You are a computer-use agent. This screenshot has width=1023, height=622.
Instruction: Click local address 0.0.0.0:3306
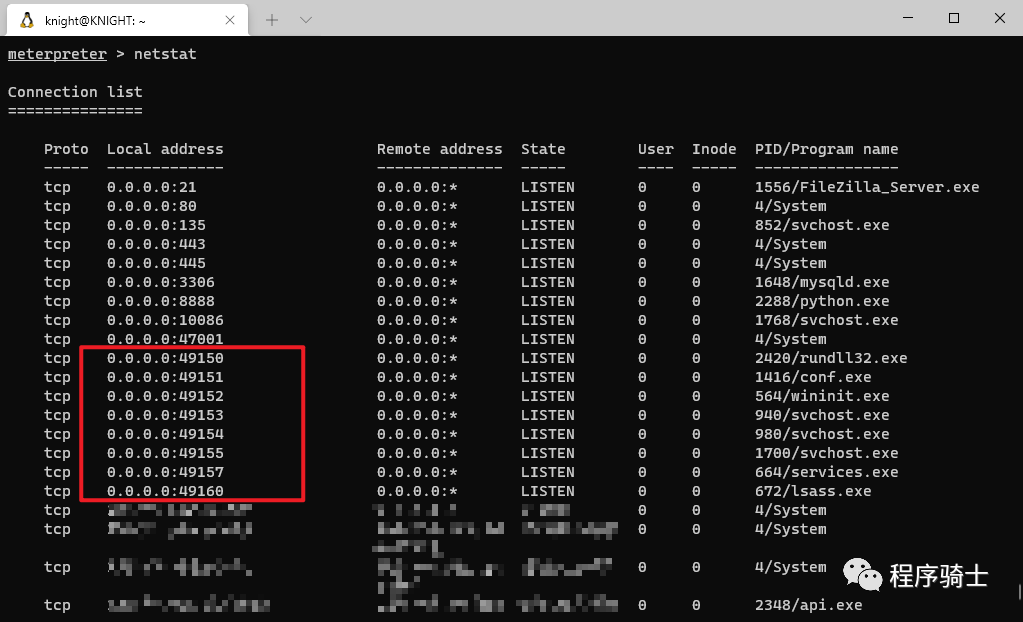160,282
